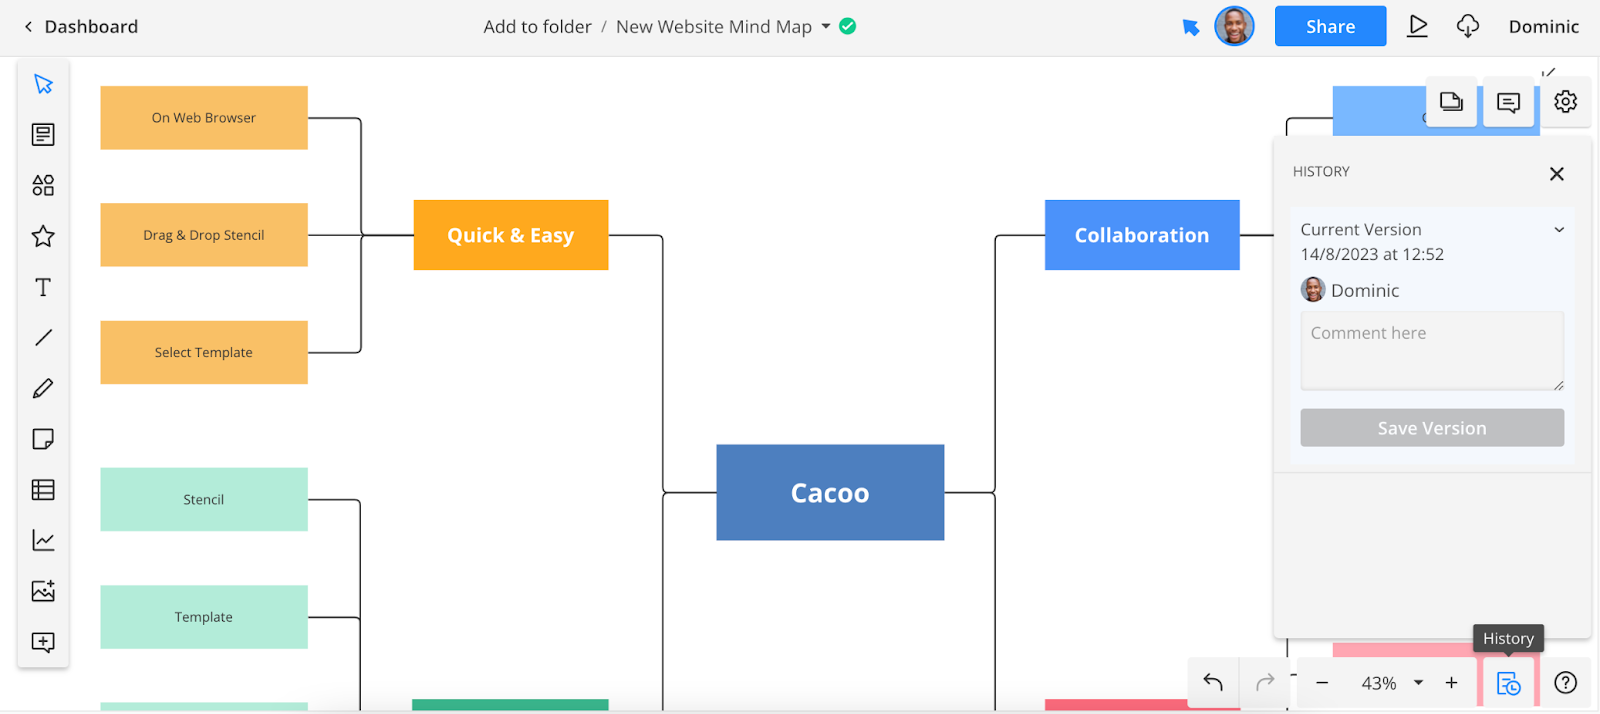This screenshot has width=1600, height=714.
Task: Open the diagram title dropdown arrow
Action: pos(826,26)
